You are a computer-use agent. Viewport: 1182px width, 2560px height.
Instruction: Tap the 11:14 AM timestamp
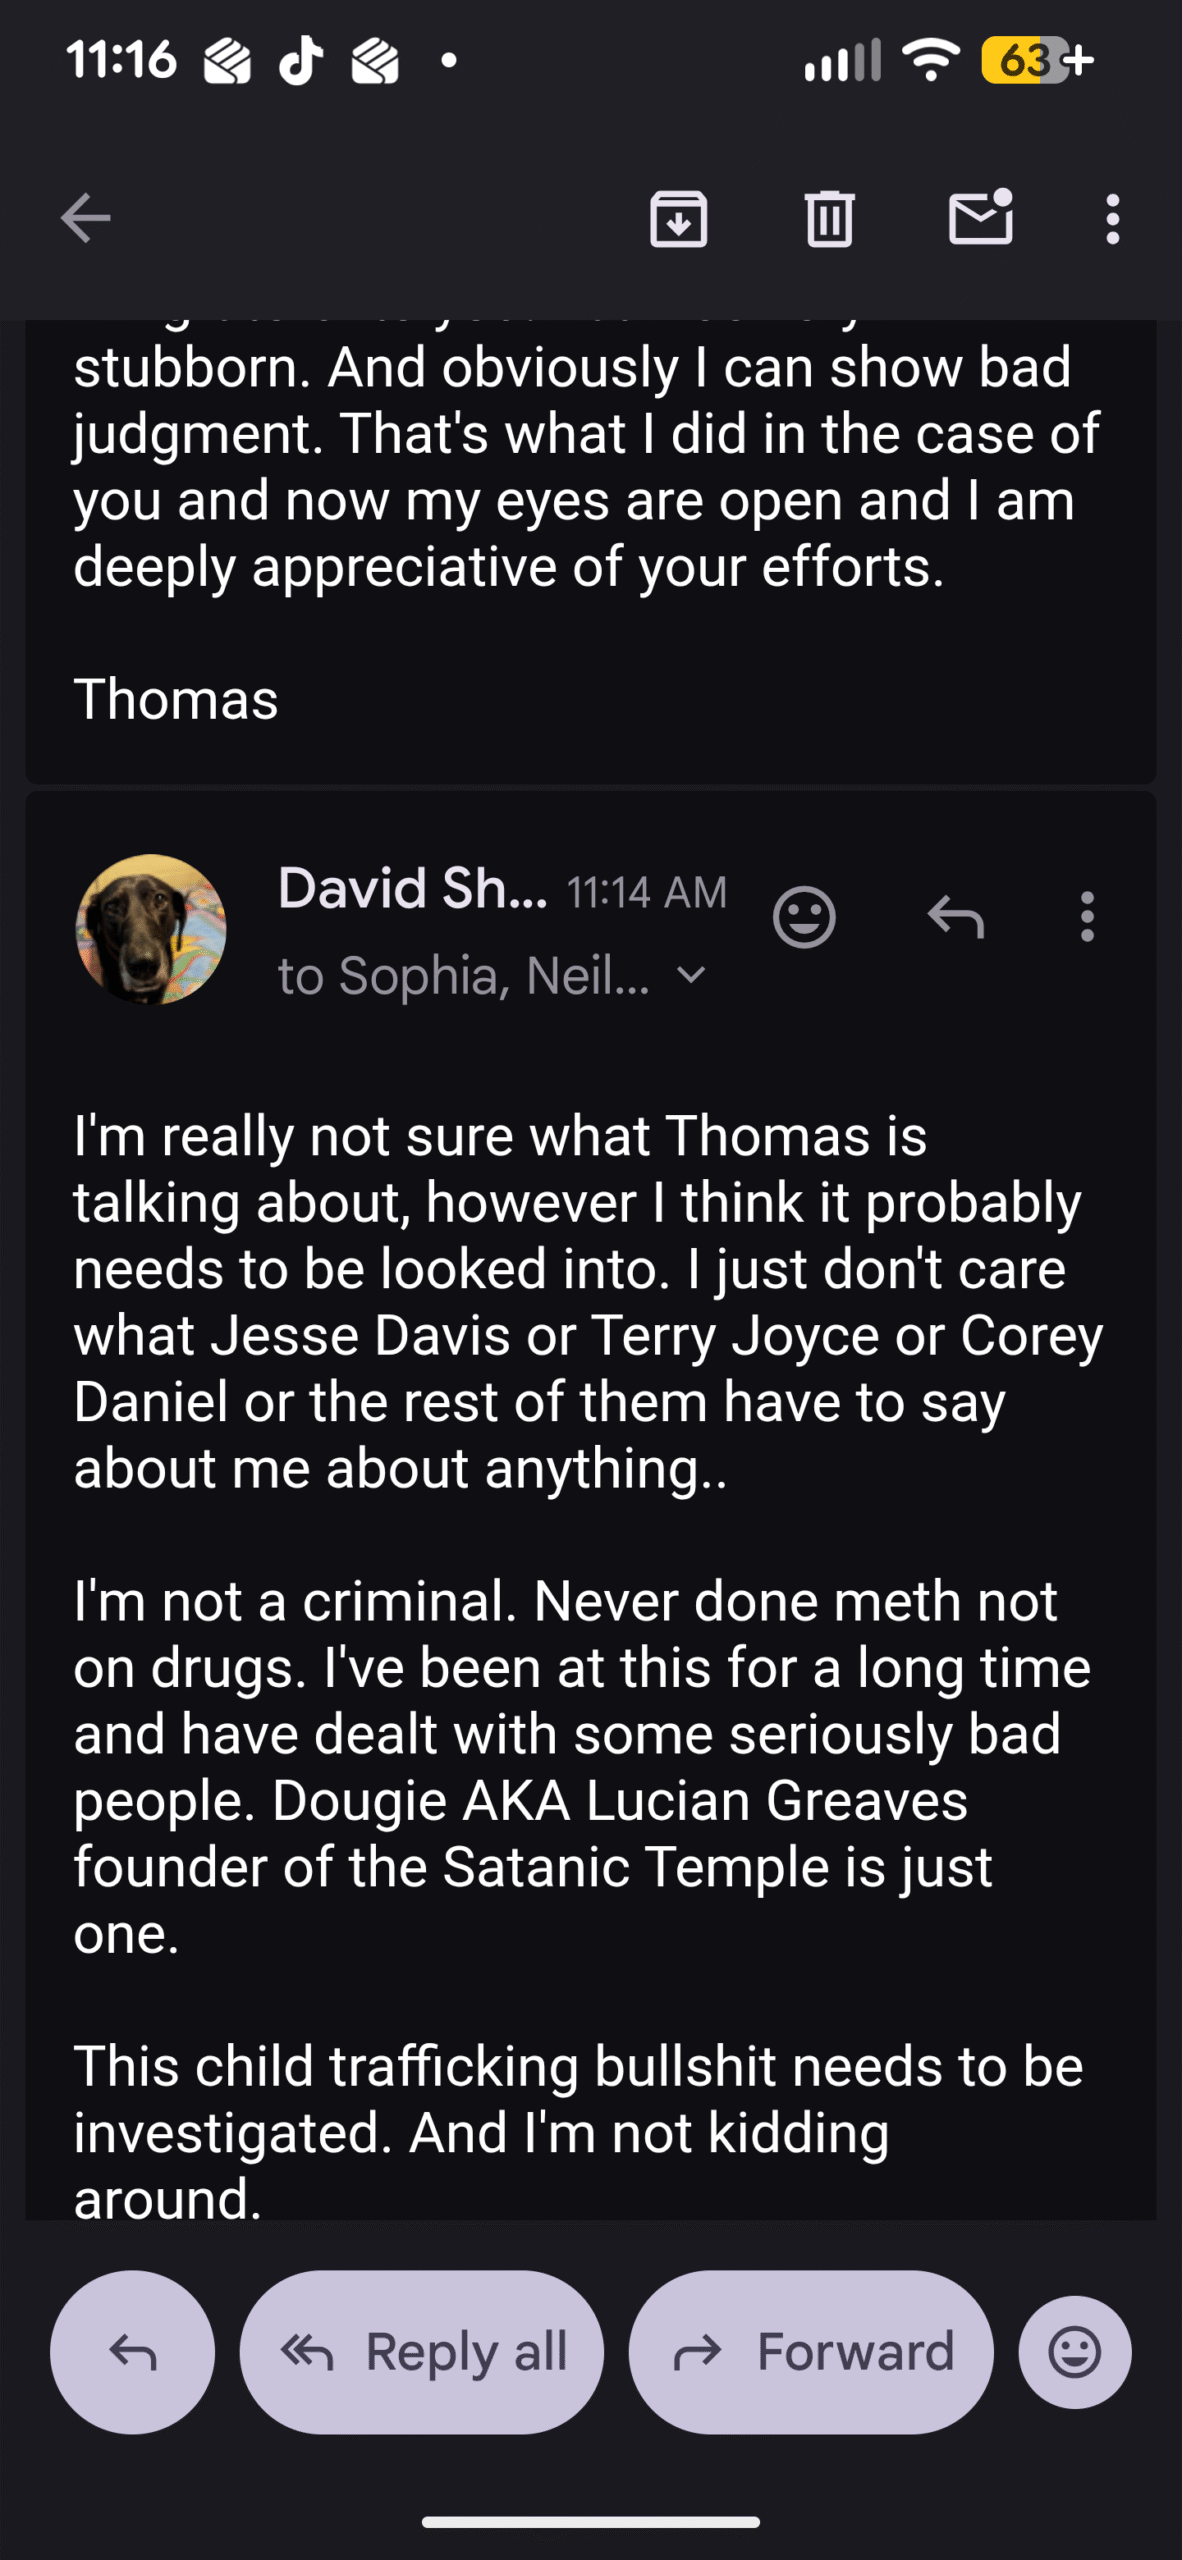coord(647,892)
